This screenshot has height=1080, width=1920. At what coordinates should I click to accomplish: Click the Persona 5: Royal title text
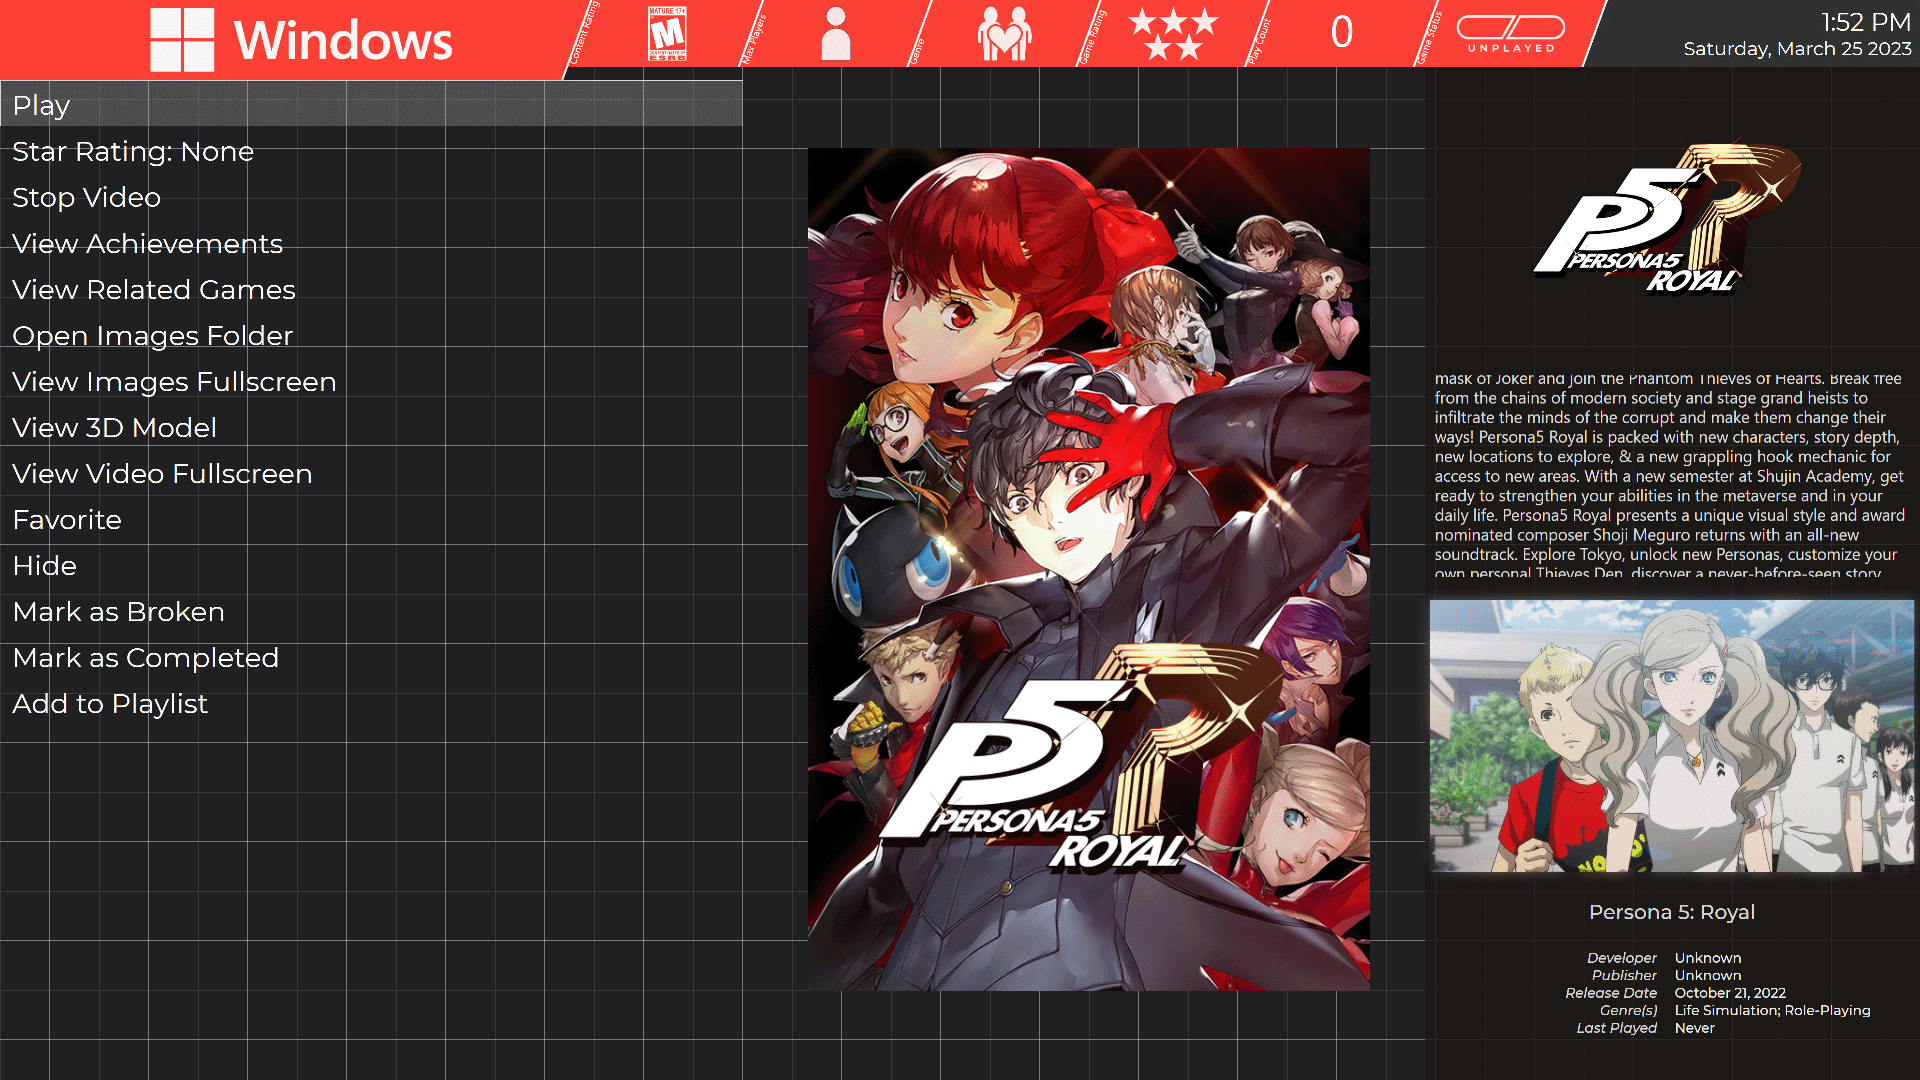point(1672,912)
